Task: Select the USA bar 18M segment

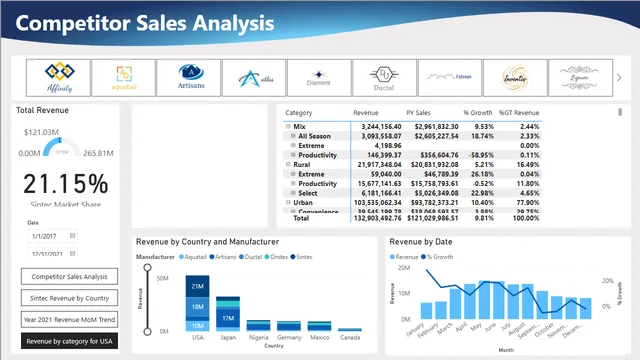Action: click(198, 307)
